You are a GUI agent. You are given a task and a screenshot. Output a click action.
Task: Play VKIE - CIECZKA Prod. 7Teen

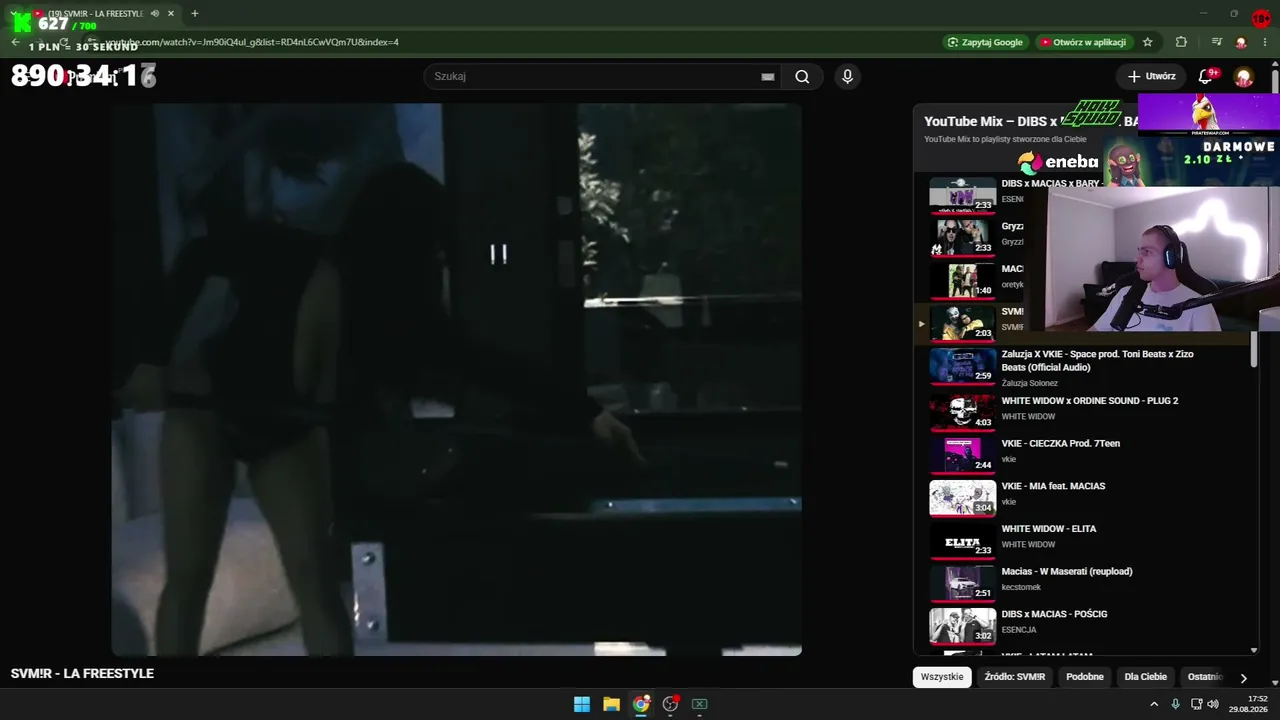point(1061,443)
